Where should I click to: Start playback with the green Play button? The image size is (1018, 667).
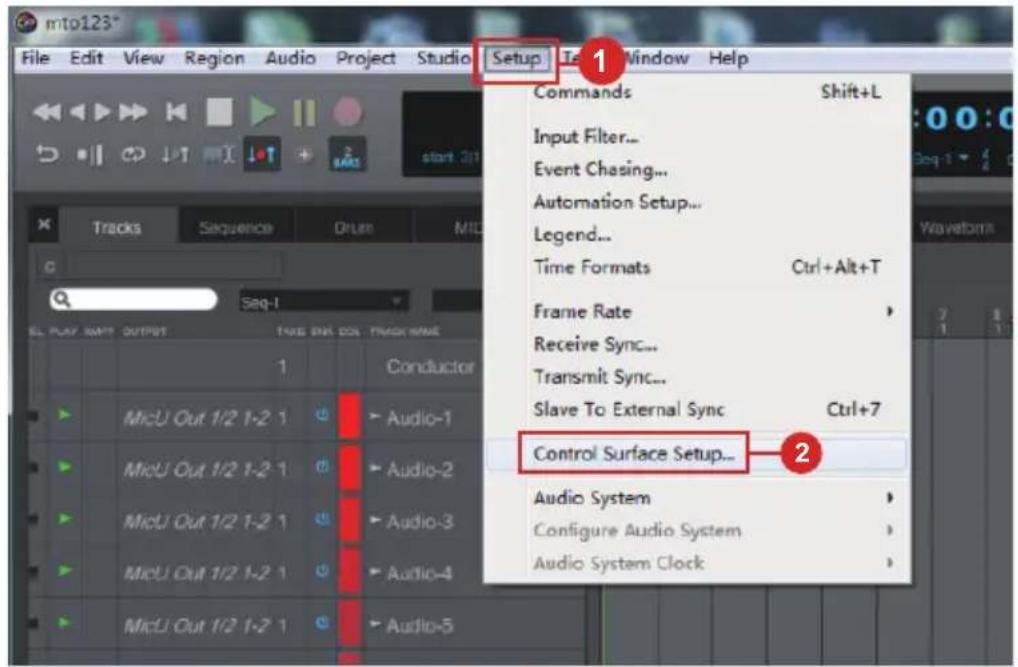pos(262,112)
